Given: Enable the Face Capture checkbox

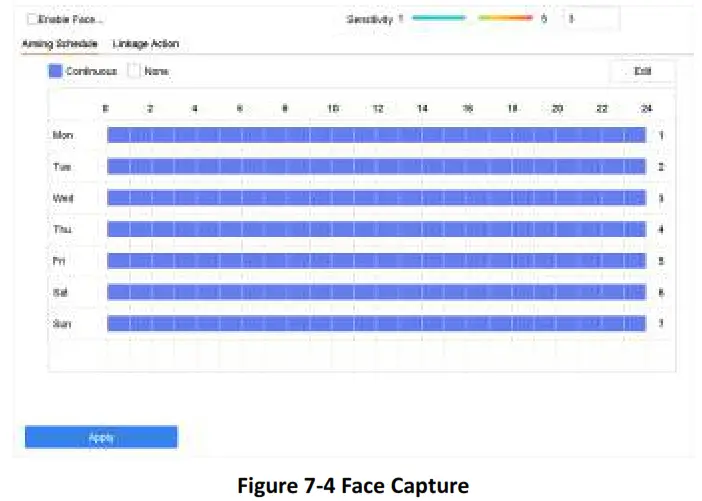Looking at the screenshot, I should click(x=32, y=19).
